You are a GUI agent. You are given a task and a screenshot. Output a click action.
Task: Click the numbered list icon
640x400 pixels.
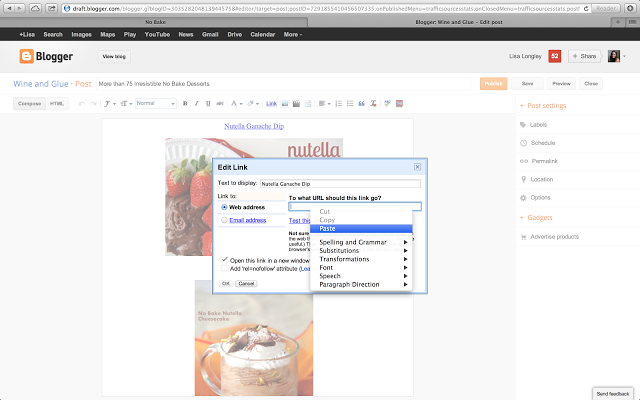pyautogui.click(x=338, y=104)
